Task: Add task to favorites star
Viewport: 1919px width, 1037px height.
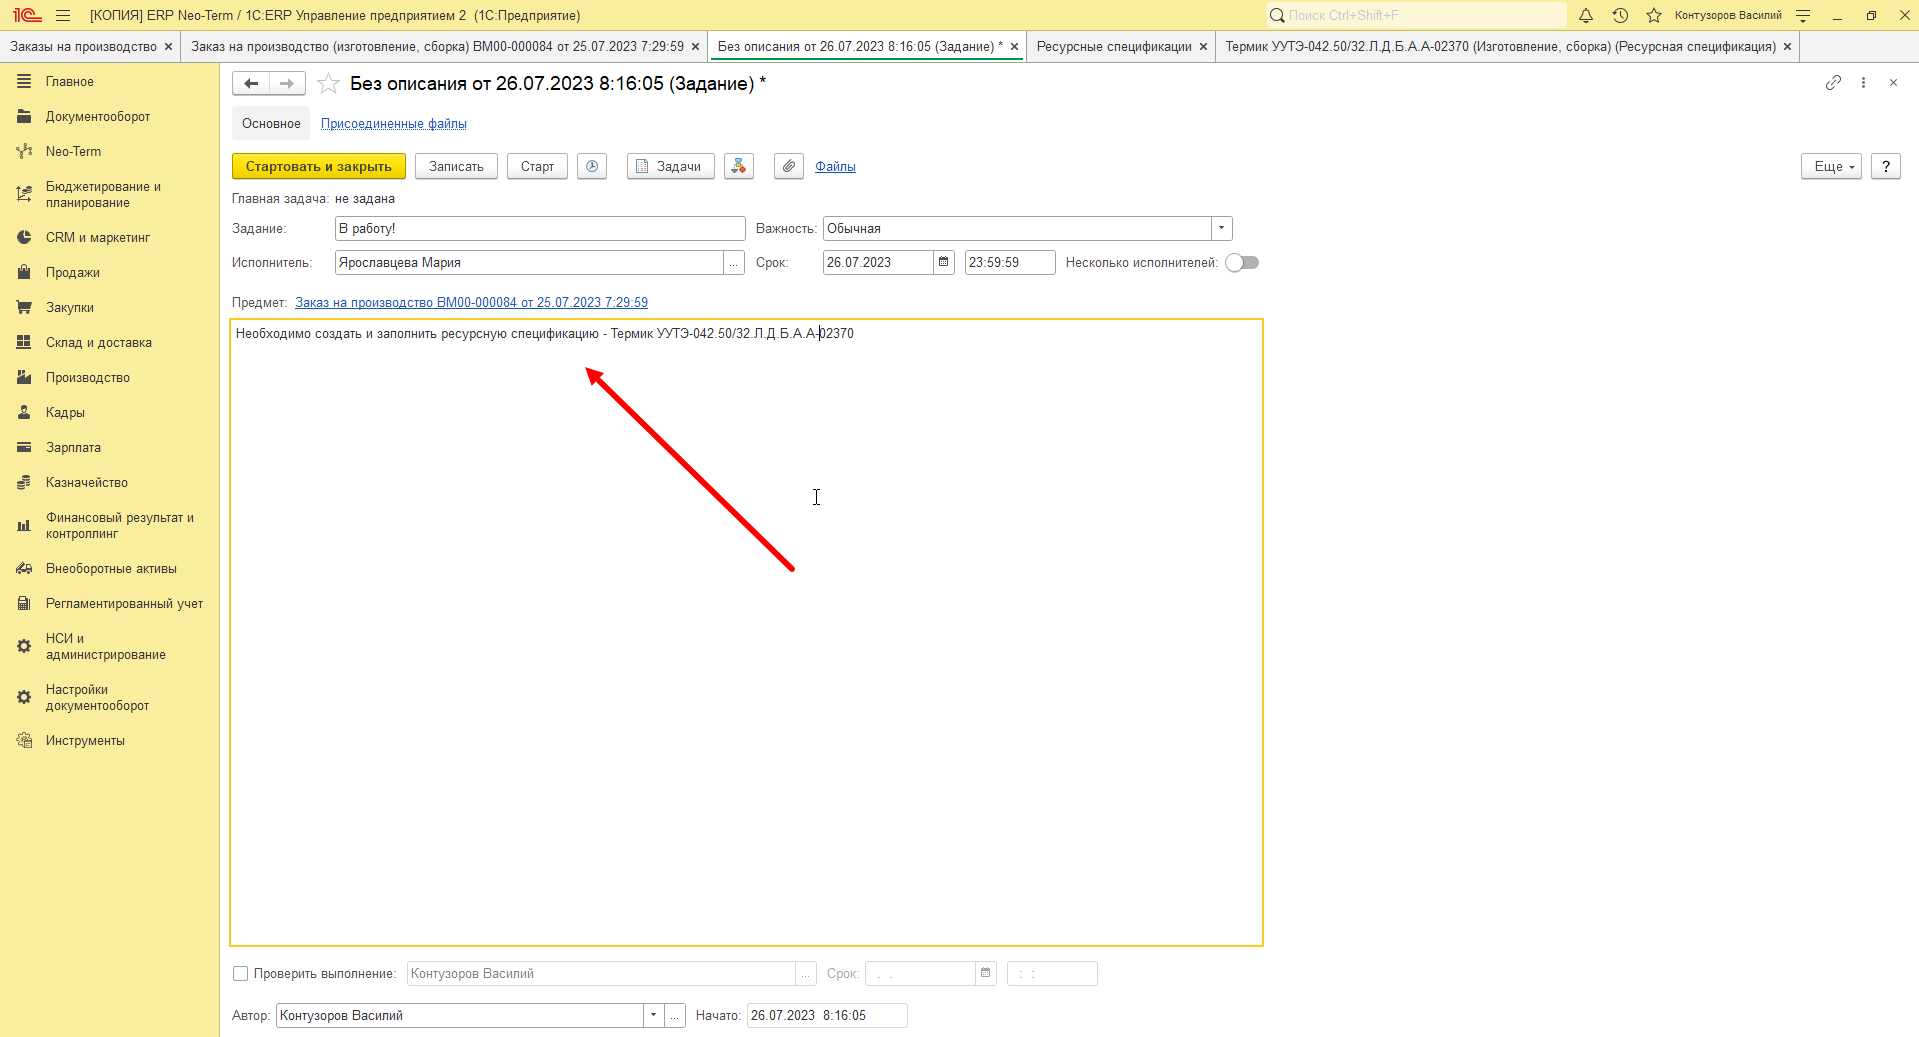Action: pyautogui.click(x=328, y=84)
